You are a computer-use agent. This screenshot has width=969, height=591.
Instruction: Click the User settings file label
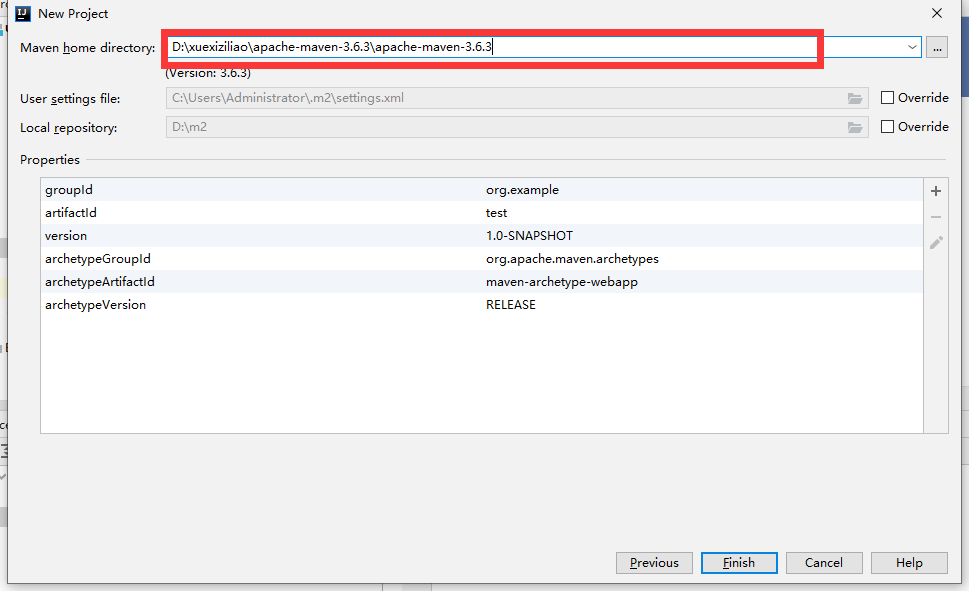(70, 99)
